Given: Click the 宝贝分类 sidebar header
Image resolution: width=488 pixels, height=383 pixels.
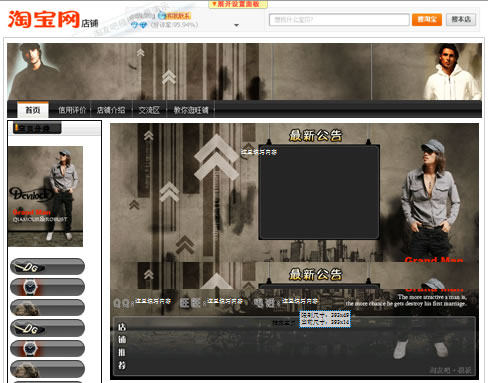Looking at the screenshot, I should pyautogui.click(x=37, y=128).
